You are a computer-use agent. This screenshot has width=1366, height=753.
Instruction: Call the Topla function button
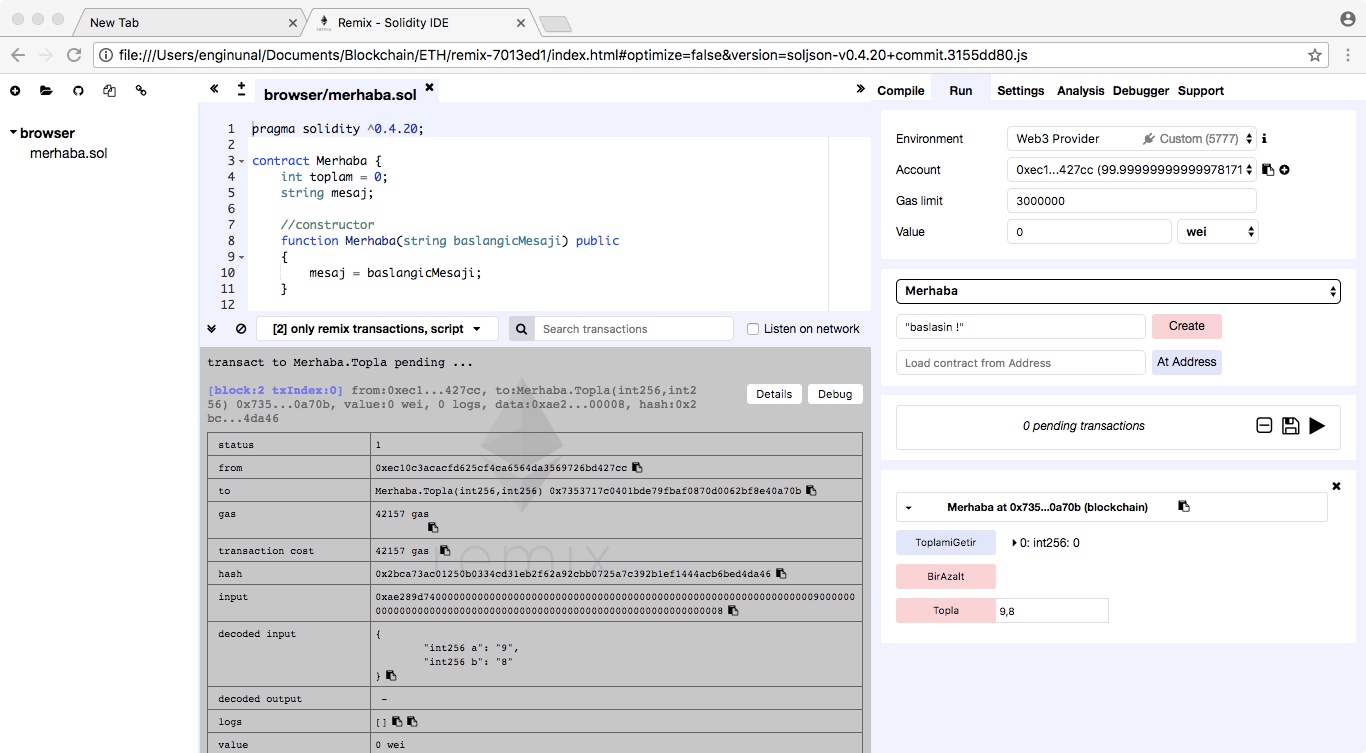click(945, 611)
